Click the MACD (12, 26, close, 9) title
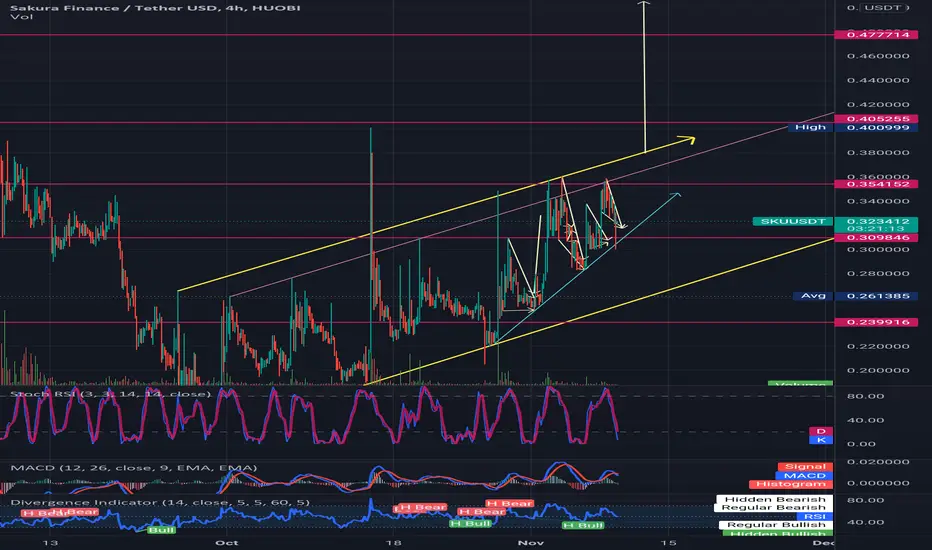 (134, 468)
